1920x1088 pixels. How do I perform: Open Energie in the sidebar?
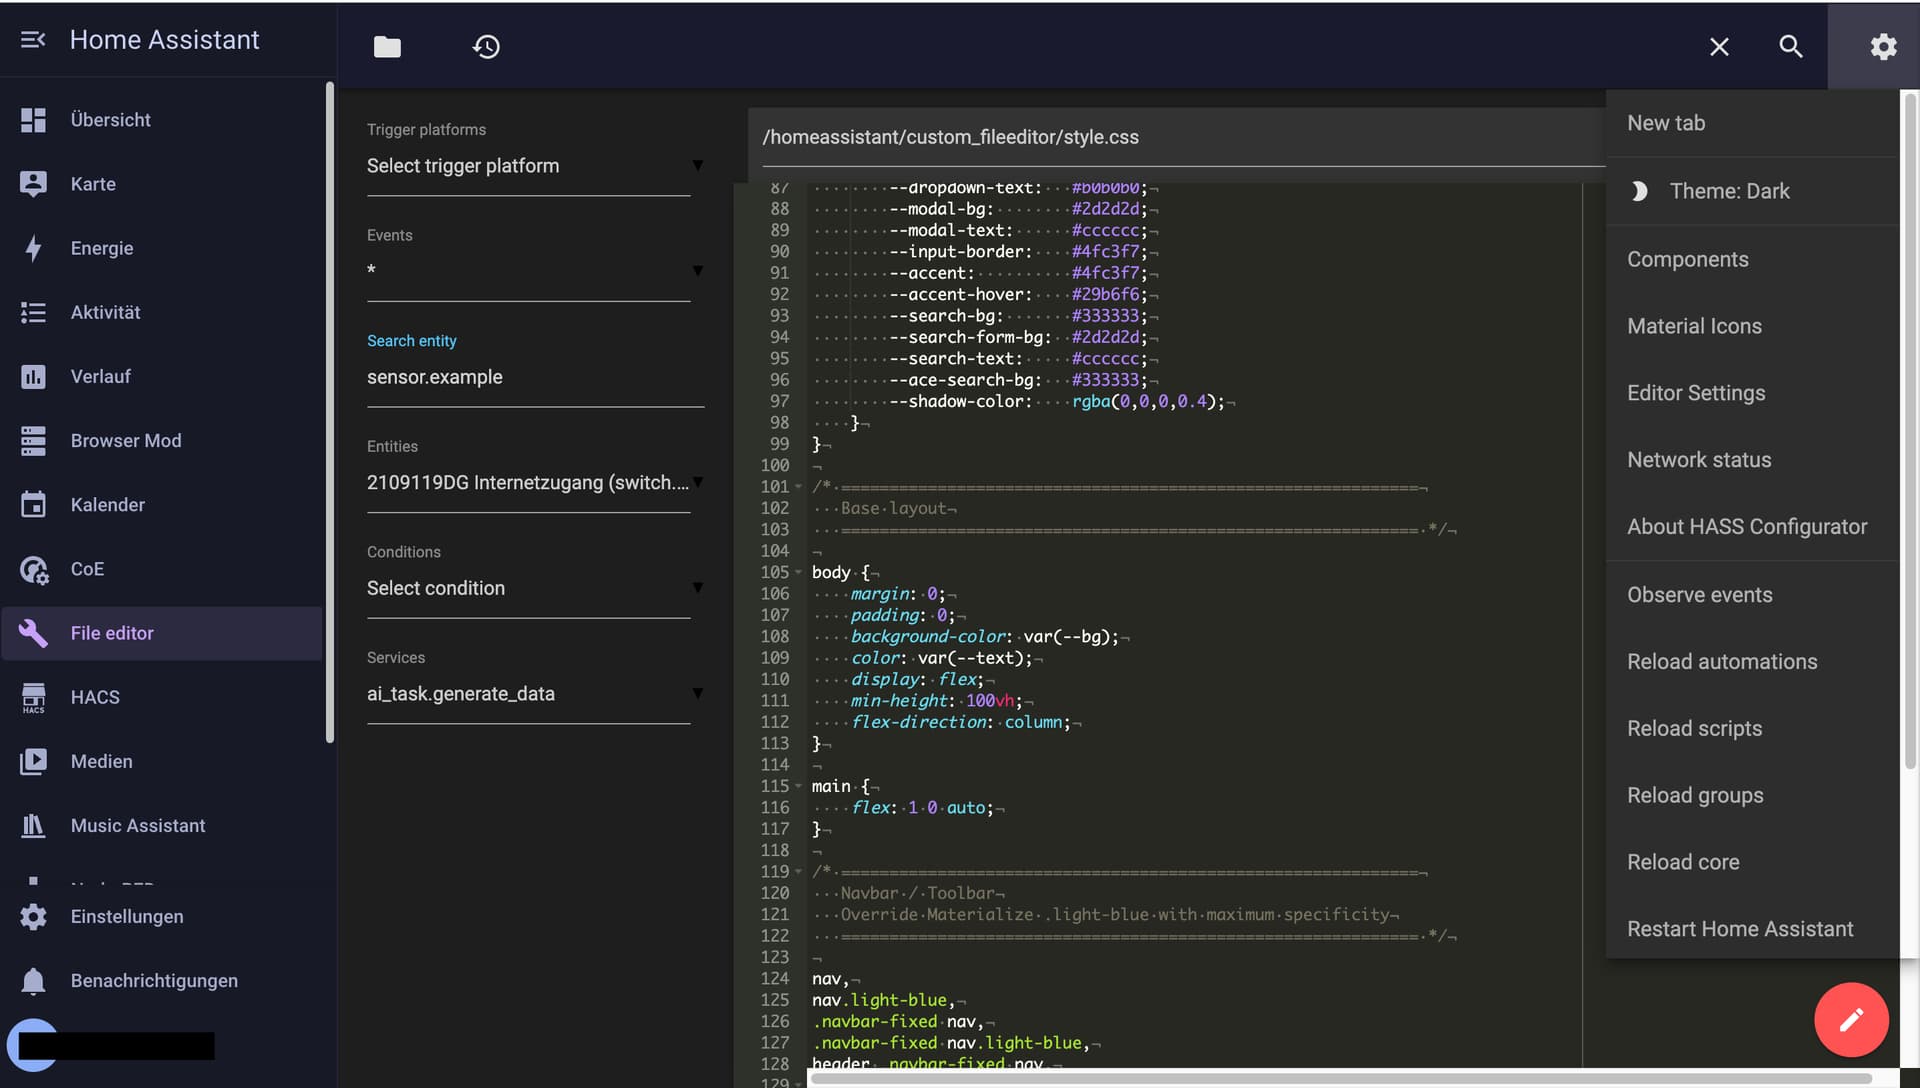(101, 248)
